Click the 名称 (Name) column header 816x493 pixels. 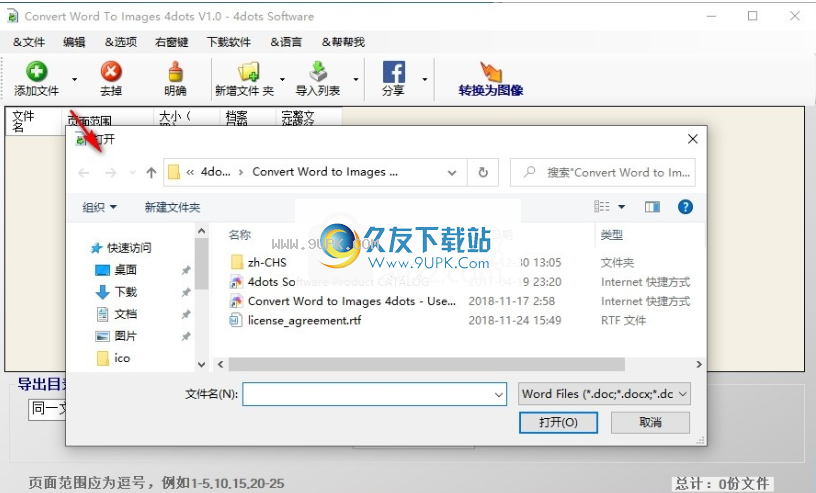(239, 235)
